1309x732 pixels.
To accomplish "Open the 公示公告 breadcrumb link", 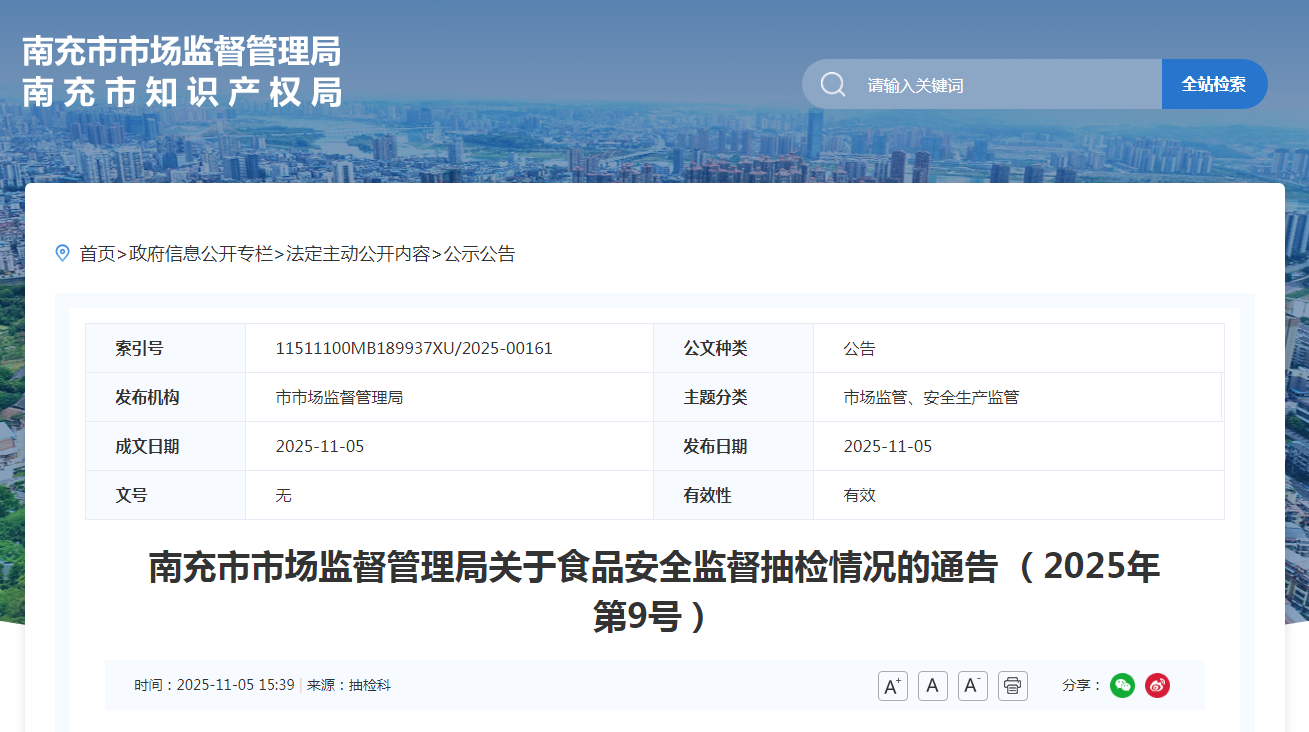I will click(481, 254).
